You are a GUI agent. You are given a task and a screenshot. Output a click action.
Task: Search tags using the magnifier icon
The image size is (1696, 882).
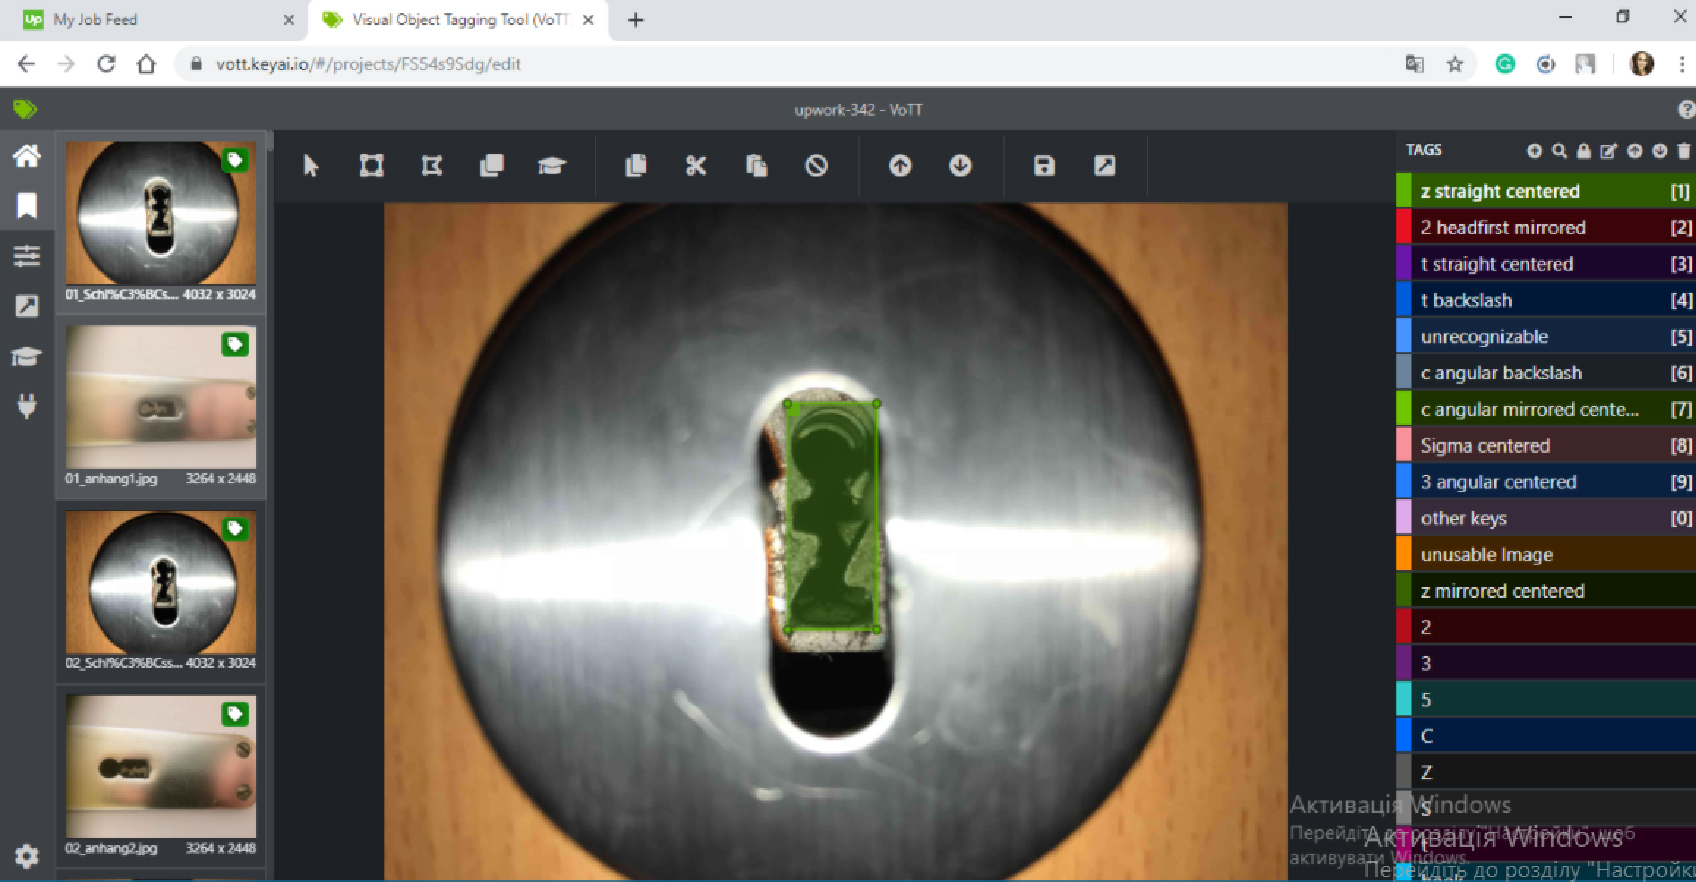tap(1559, 151)
